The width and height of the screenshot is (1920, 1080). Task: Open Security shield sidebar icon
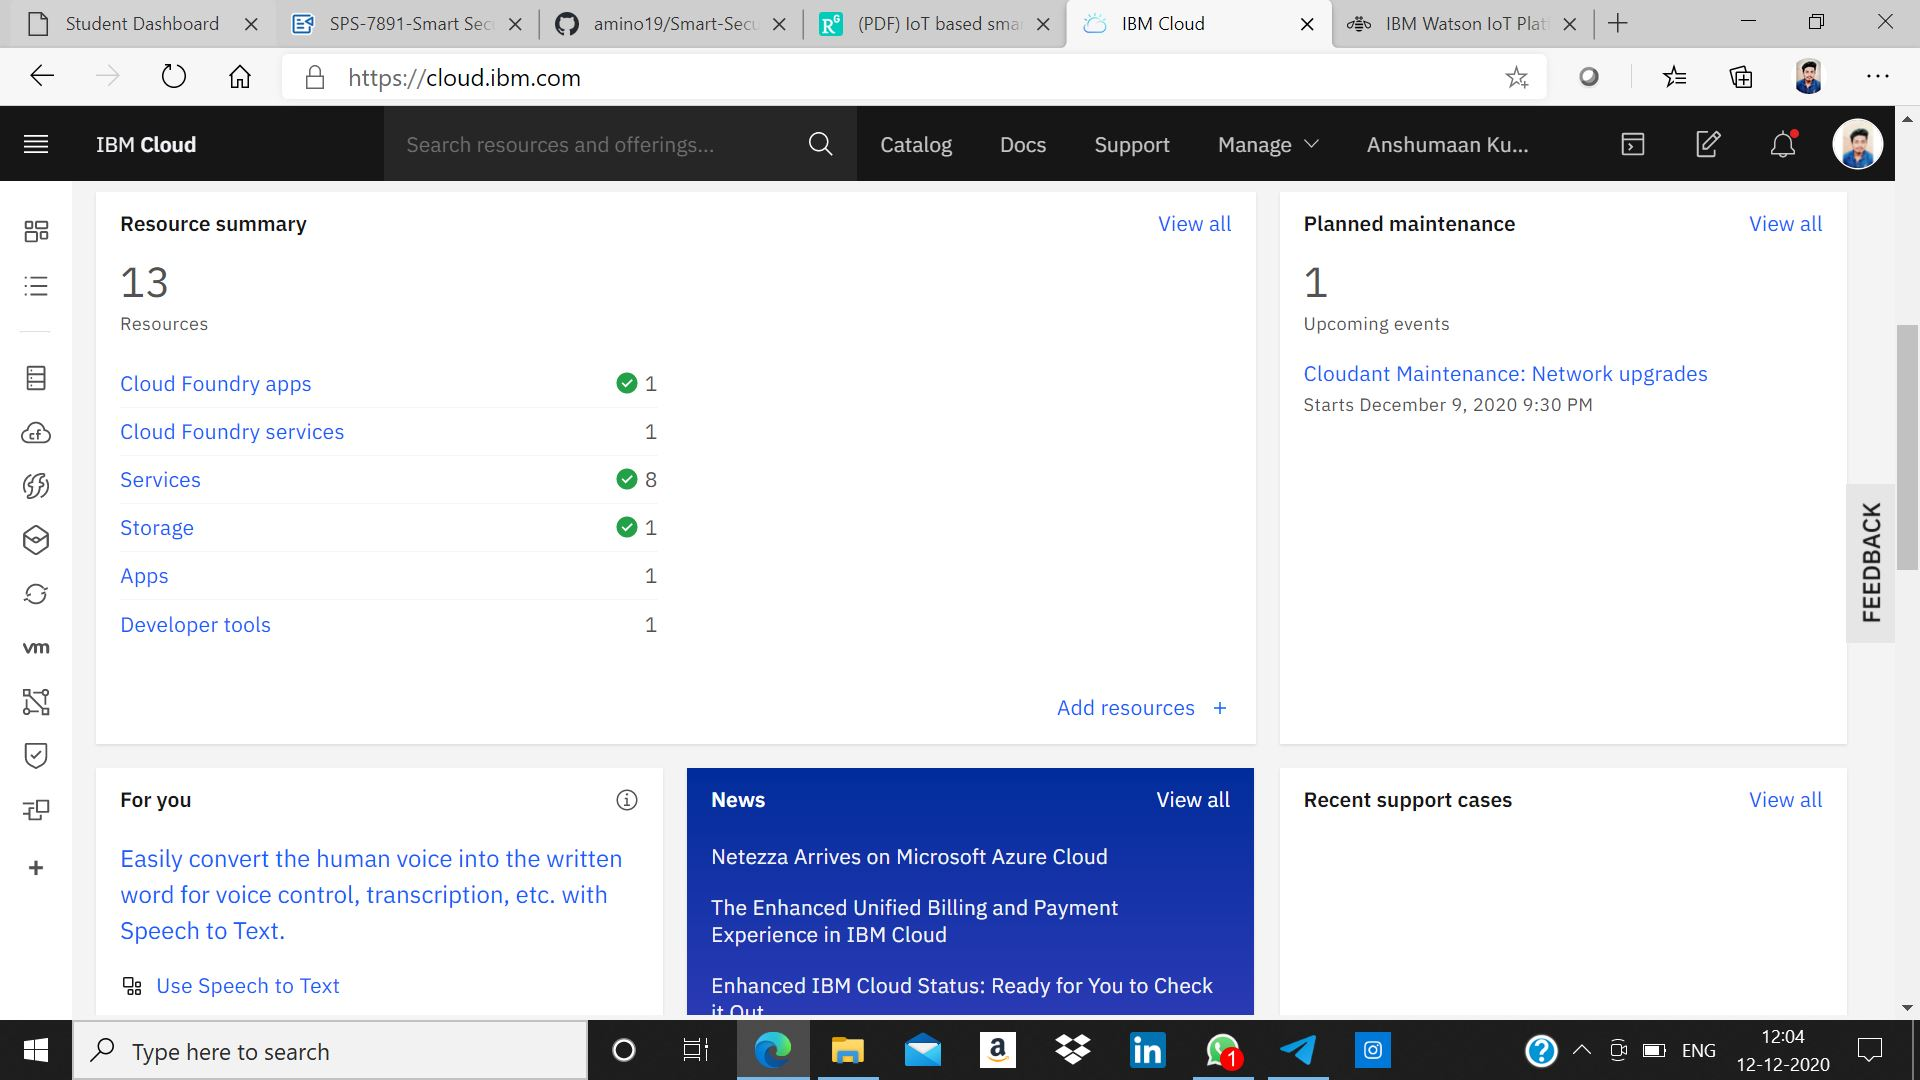[x=36, y=755]
